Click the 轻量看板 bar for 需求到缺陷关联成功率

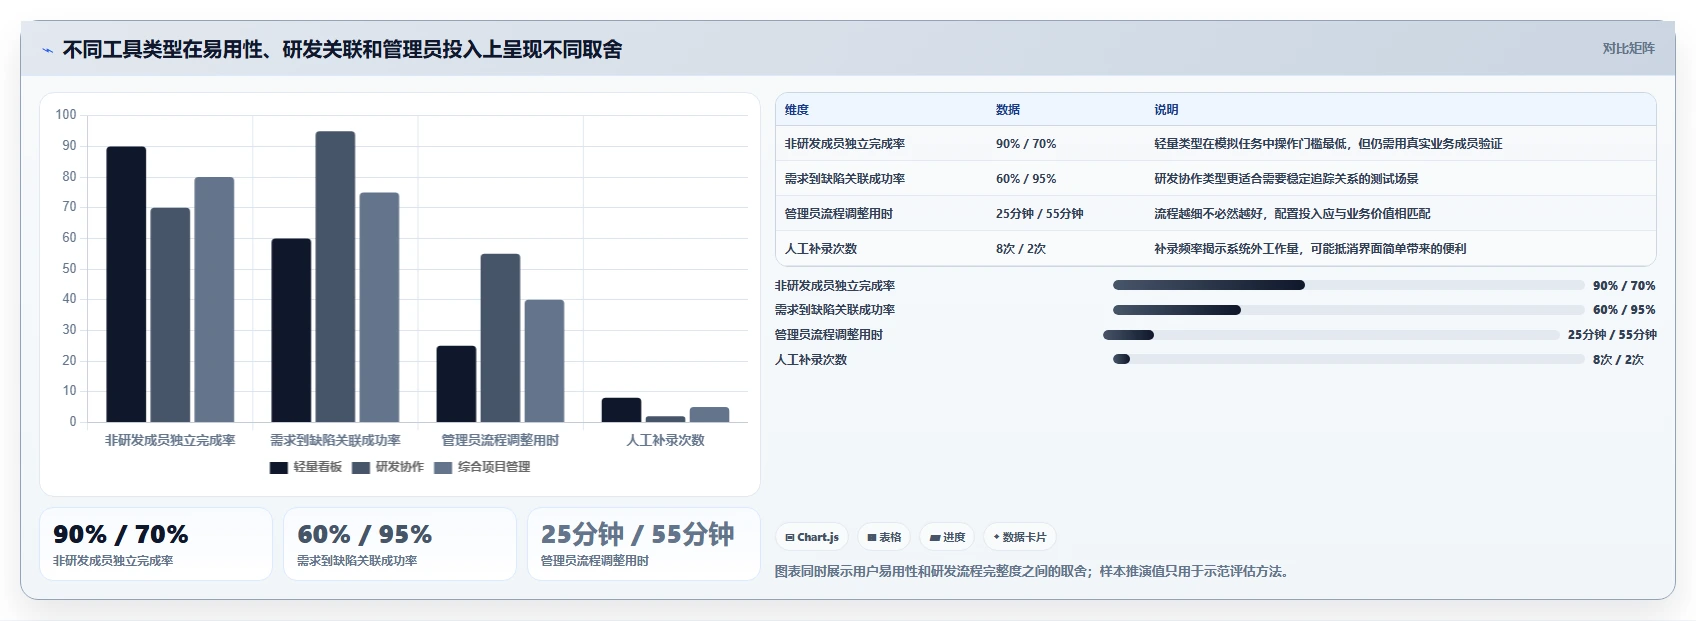(x=291, y=330)
